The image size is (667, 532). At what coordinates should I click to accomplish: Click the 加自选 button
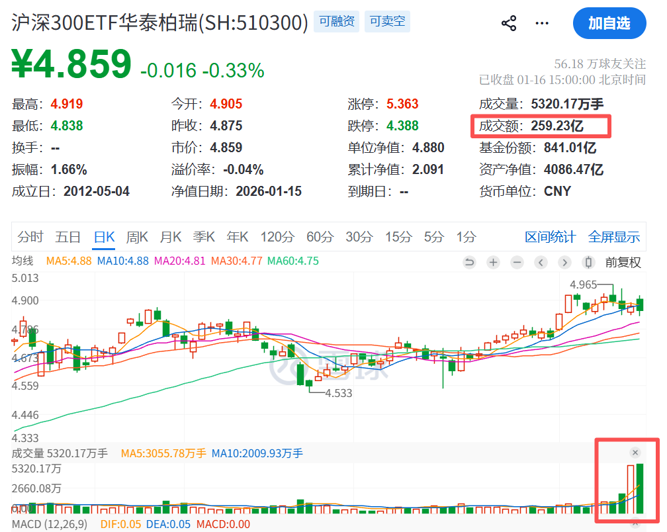tap(608, 23)
